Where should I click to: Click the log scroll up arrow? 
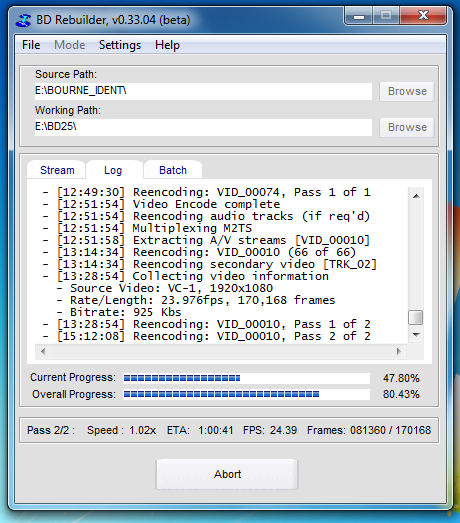click(x=416, y=196)
